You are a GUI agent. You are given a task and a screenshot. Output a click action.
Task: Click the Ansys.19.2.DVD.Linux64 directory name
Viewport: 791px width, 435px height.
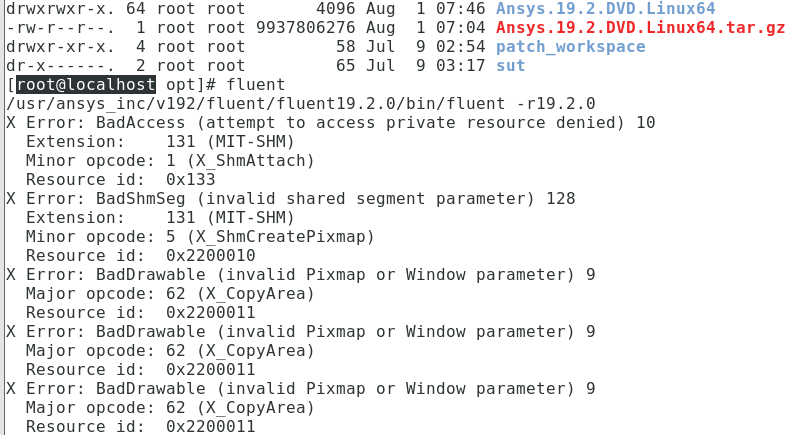(606, 8)
